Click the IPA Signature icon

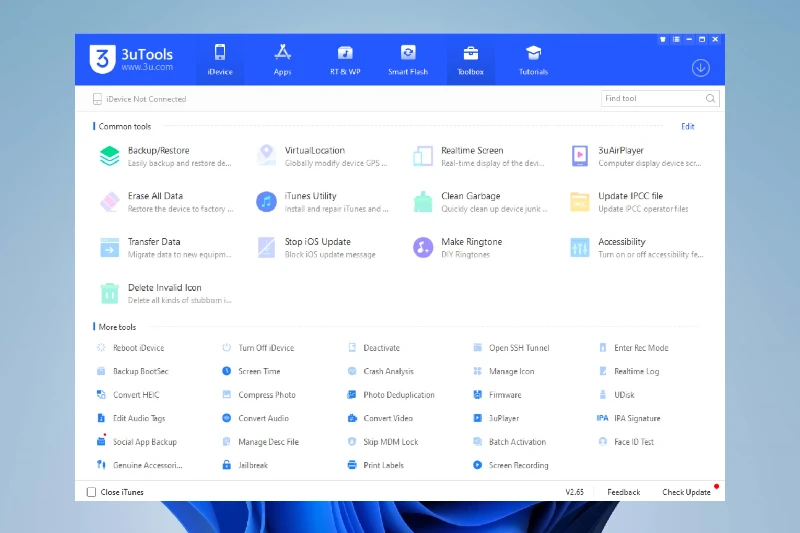[x=603, y=418]
